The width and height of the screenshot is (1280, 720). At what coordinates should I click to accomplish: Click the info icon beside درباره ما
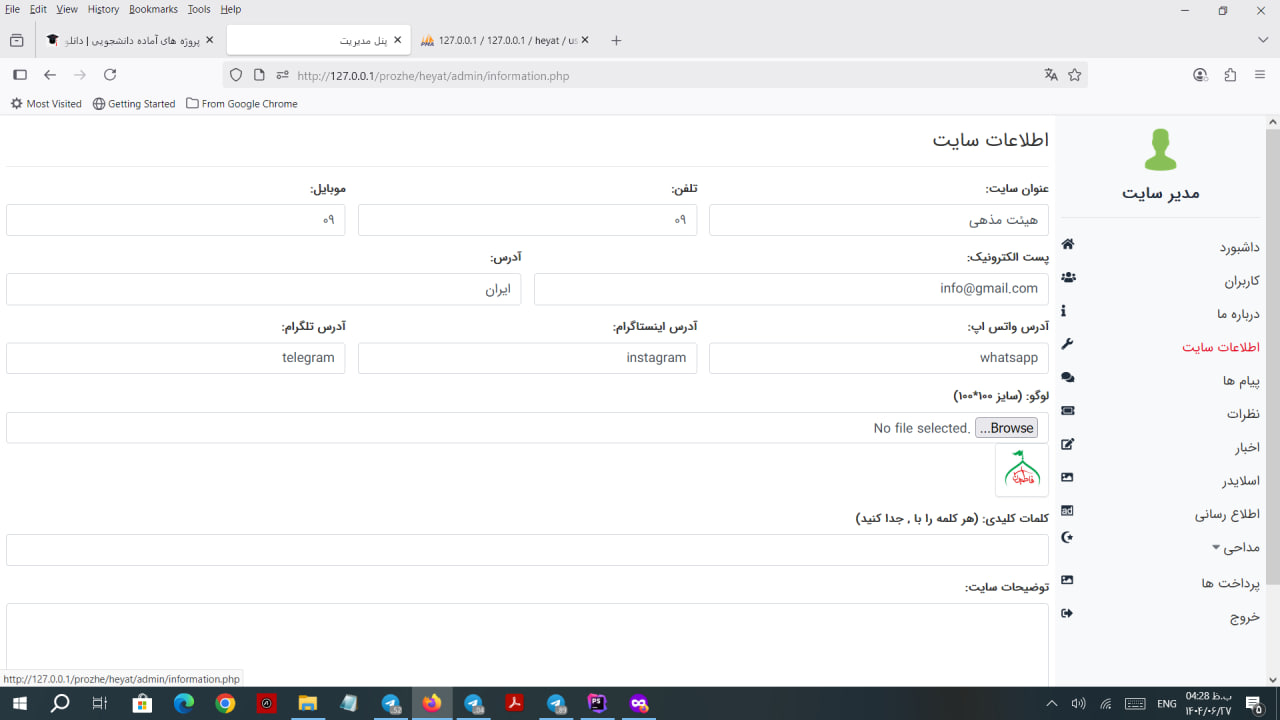(x=1064, y=311)
